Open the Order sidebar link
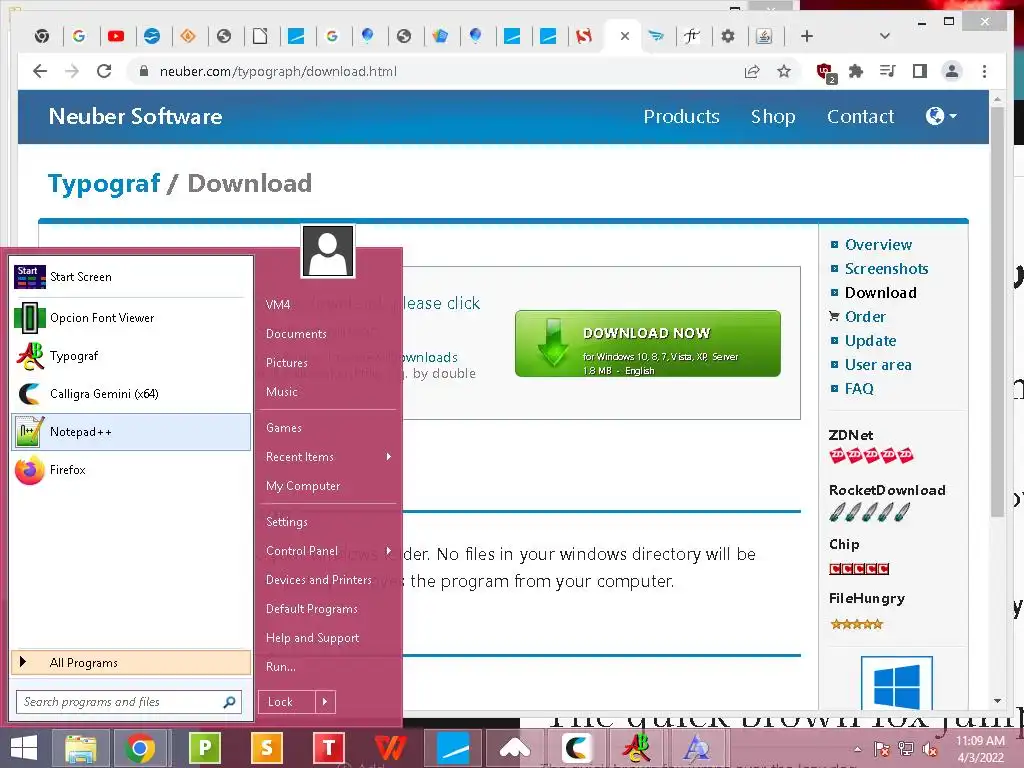 (865, 317)
